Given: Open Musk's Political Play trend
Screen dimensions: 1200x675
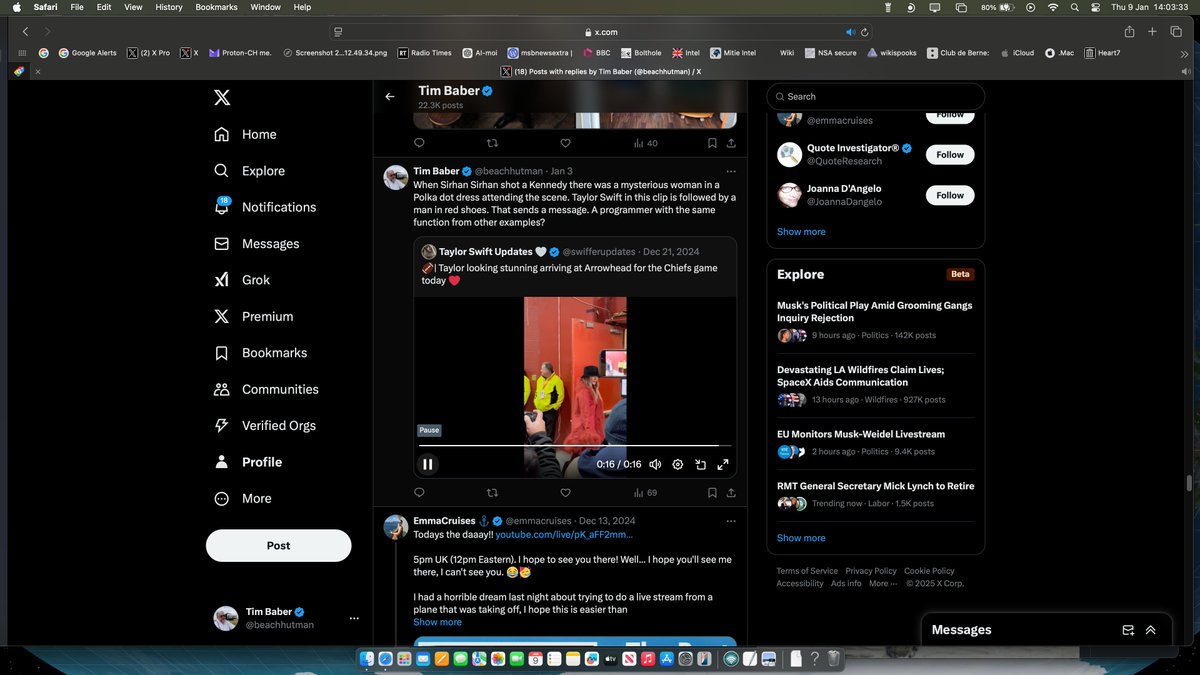Looking at the screenshot, I should tap(875, 320).
